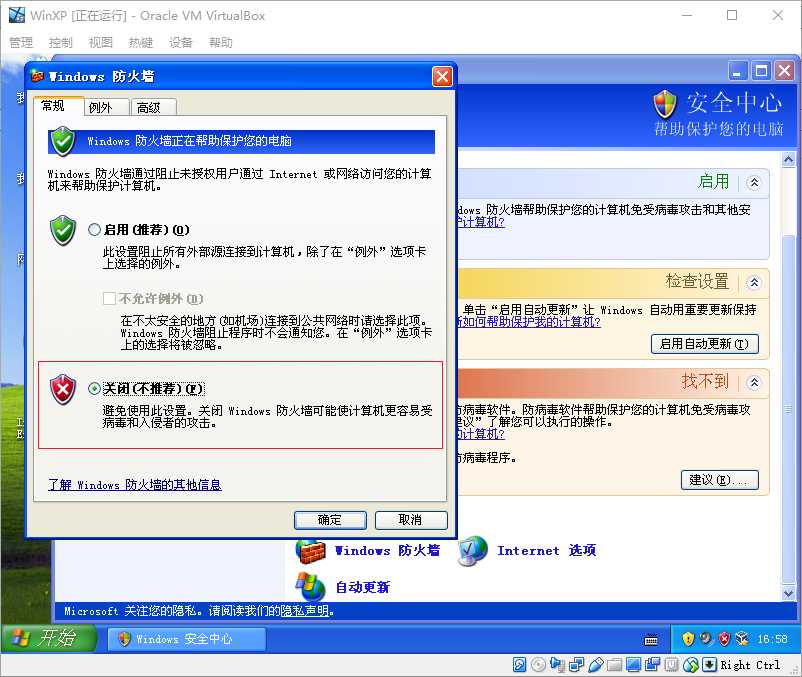Click the Right Ctrl host key label
802x677 pixels.
(750, 665)
